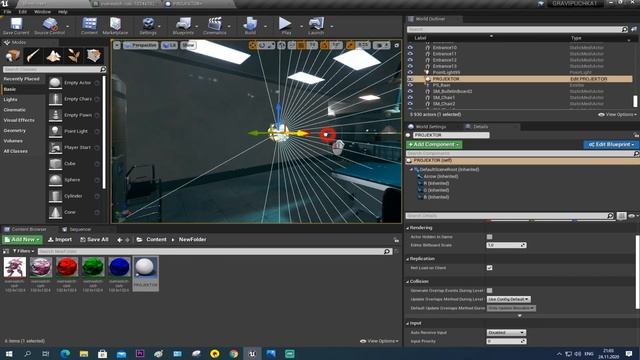Open Source Control from the toolbar
This screenshot has width=640, height=360.
coord(49,26)
